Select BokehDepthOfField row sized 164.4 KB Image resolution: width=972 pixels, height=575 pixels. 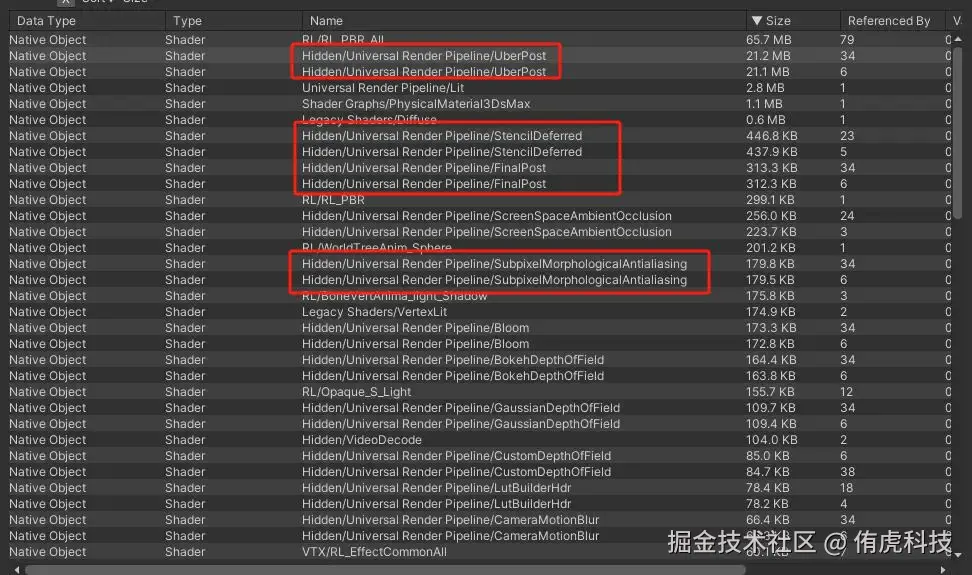pyautogui.click(x=478, y=360)
